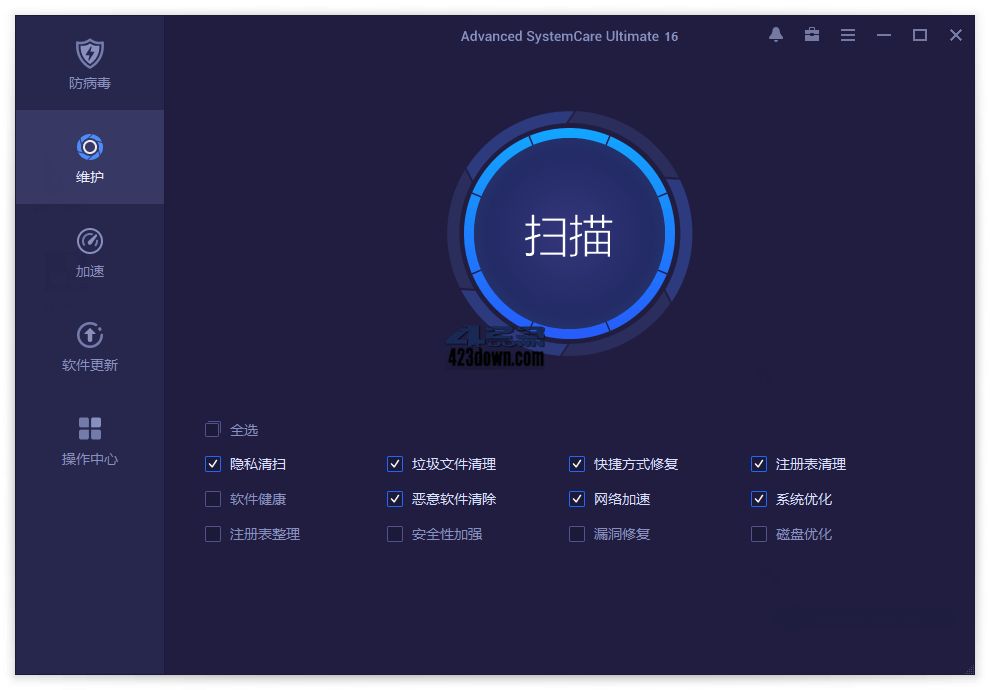Check the 全选 select-all checkbox
This screenshot has height=690, width=990.
(212, 429)
